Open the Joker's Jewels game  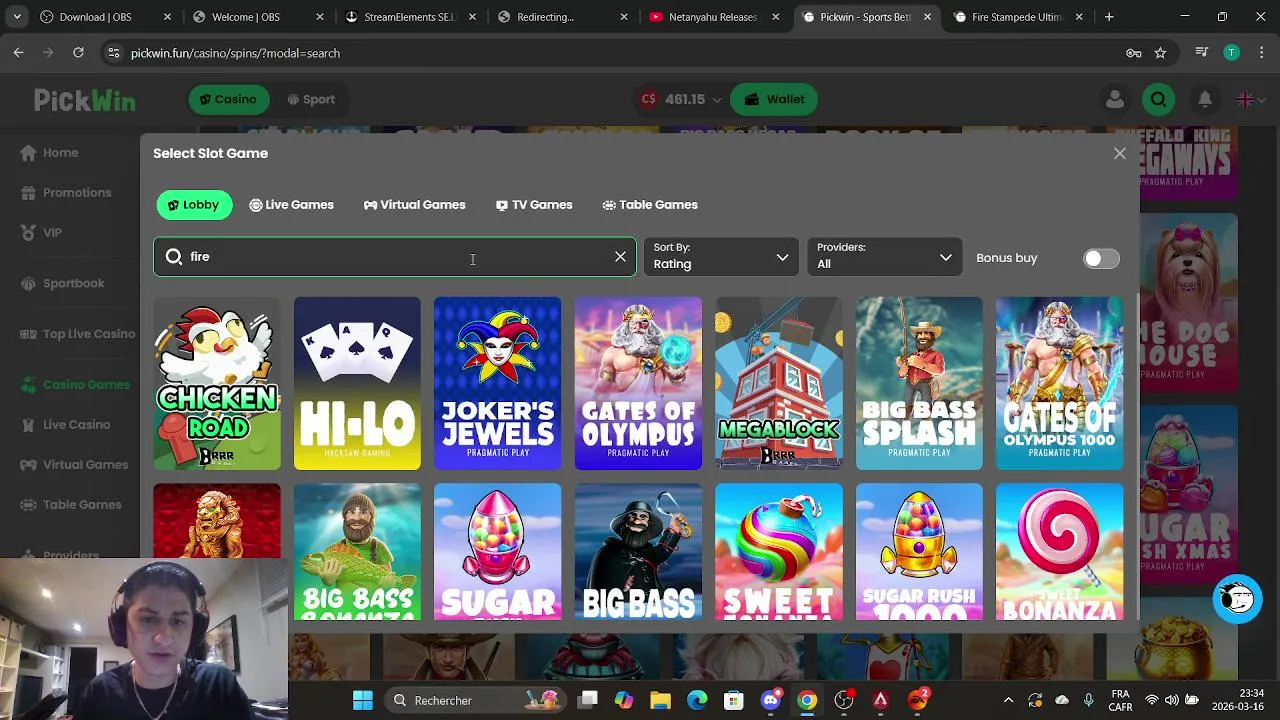[x=497, y=383]
